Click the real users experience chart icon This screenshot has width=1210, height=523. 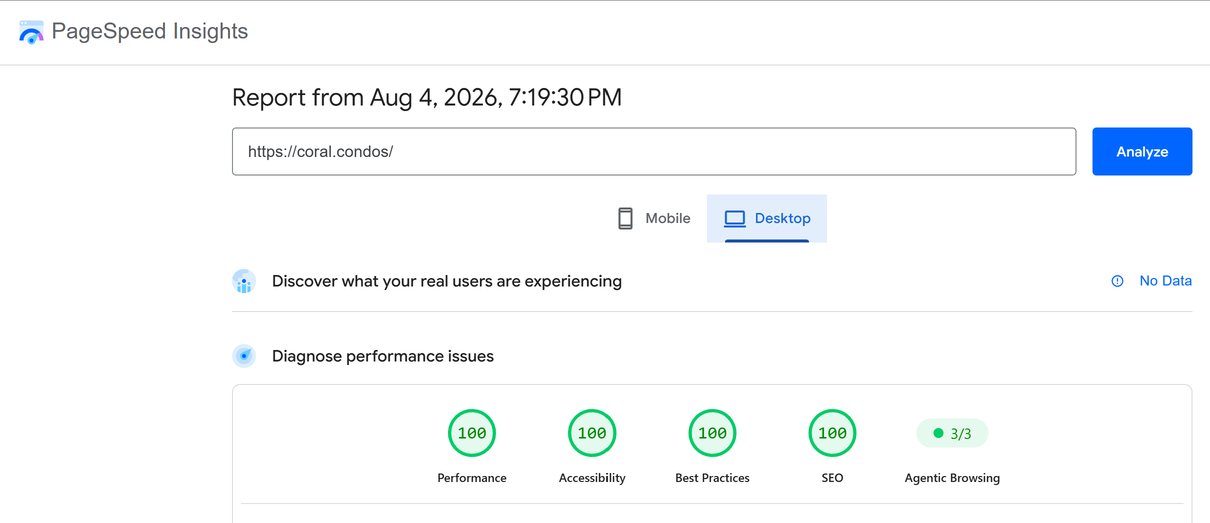coord(244,282)
